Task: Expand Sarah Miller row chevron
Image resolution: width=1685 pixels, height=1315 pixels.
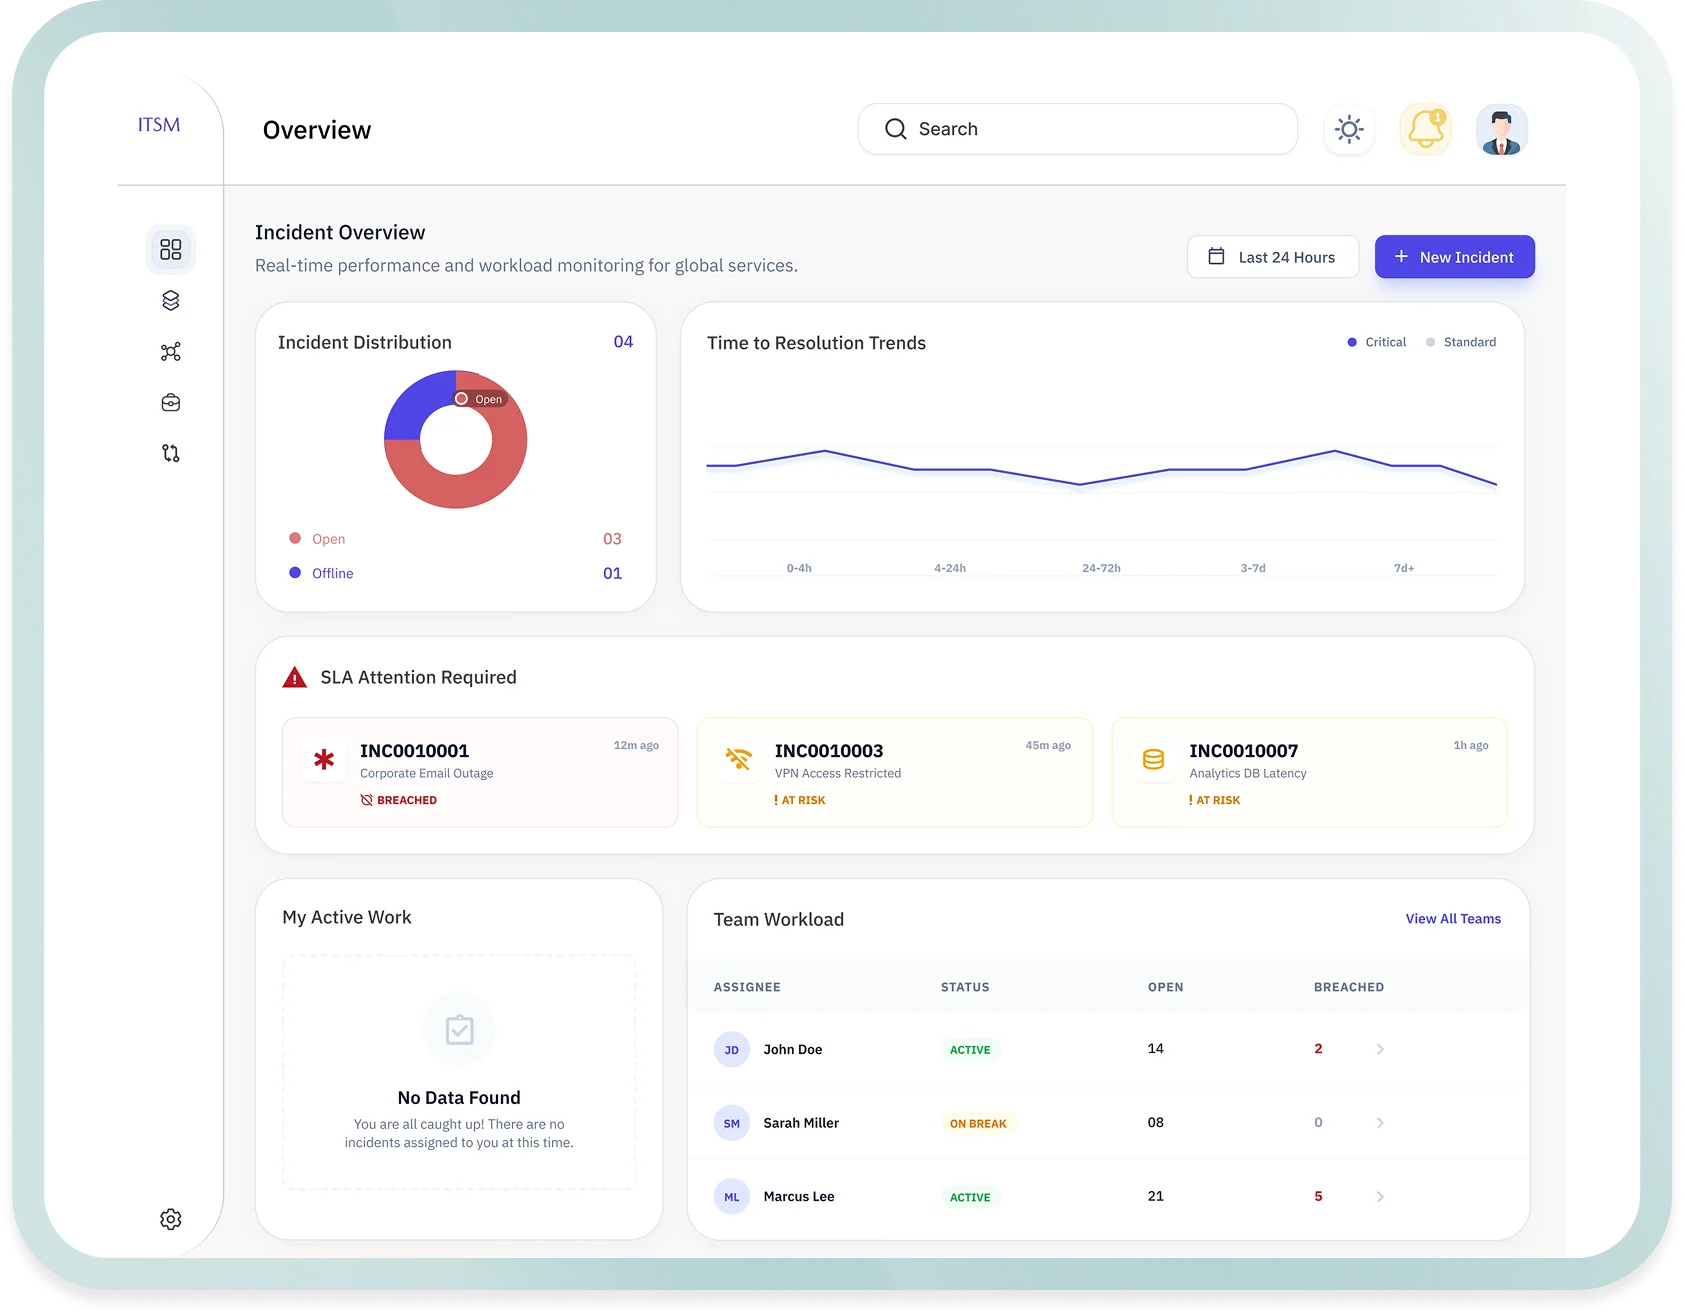Action: click(1380, 1123)
